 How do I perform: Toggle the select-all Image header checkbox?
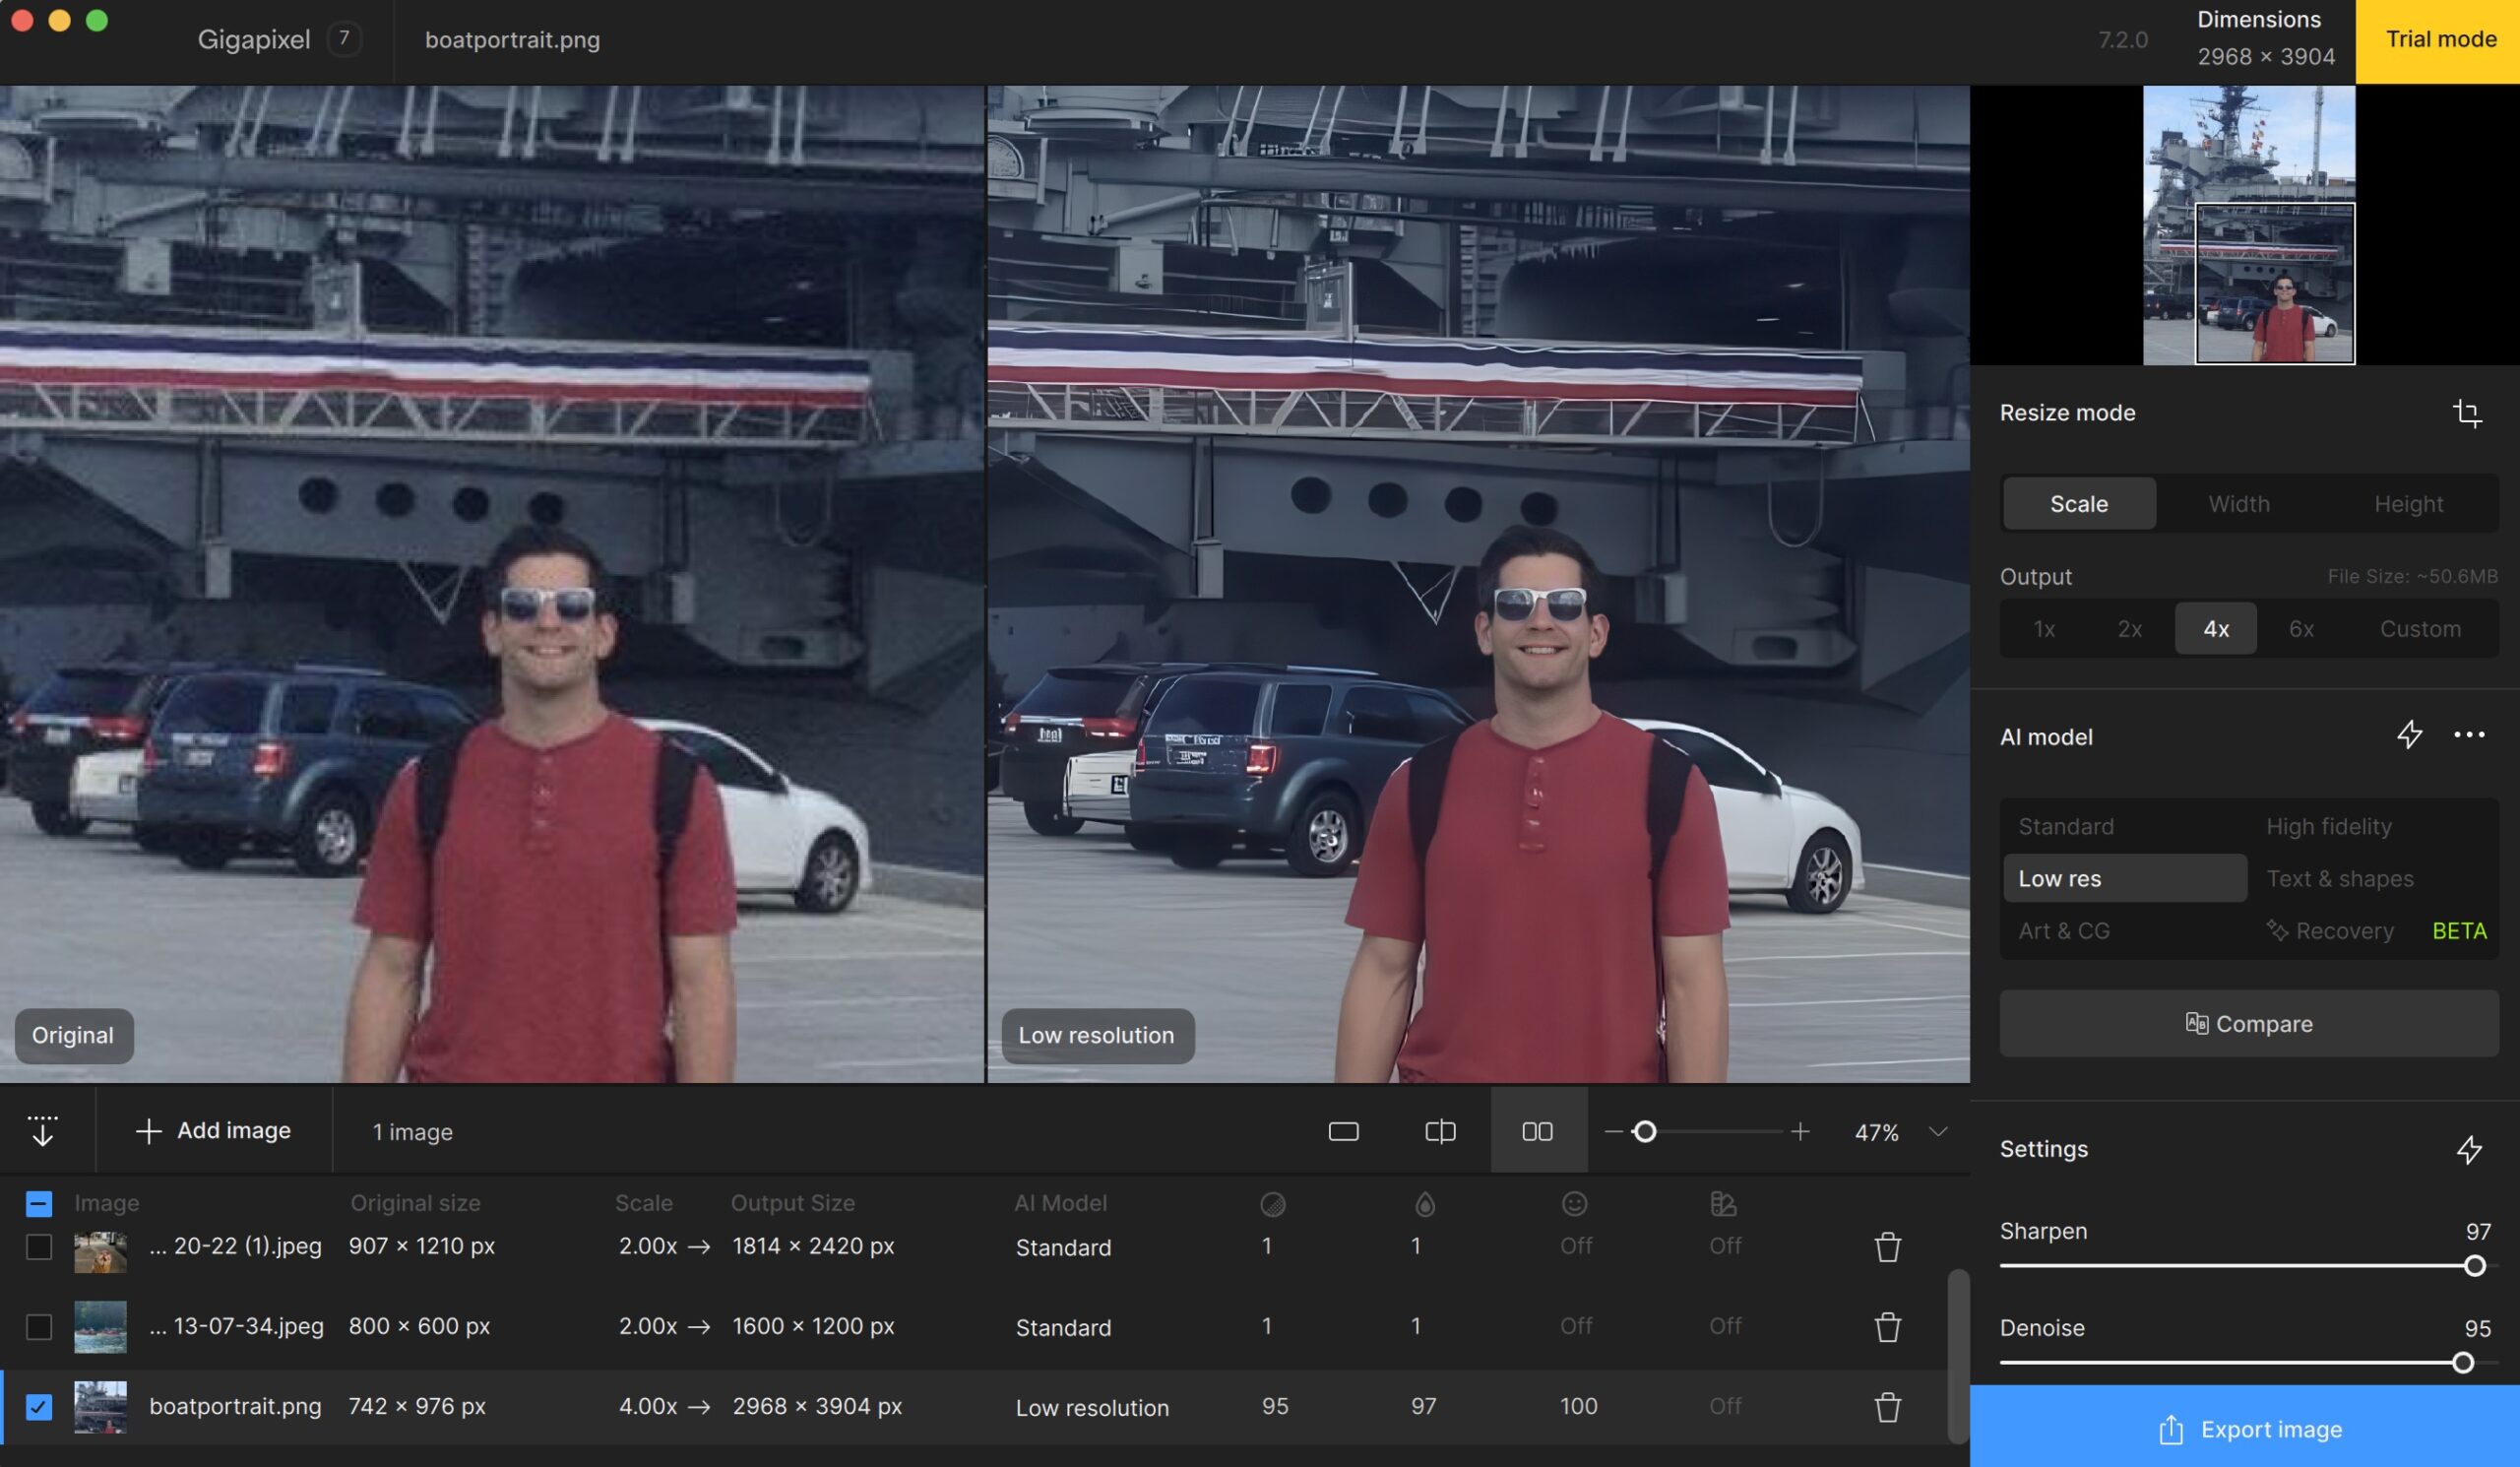(x=39, y=1203)
